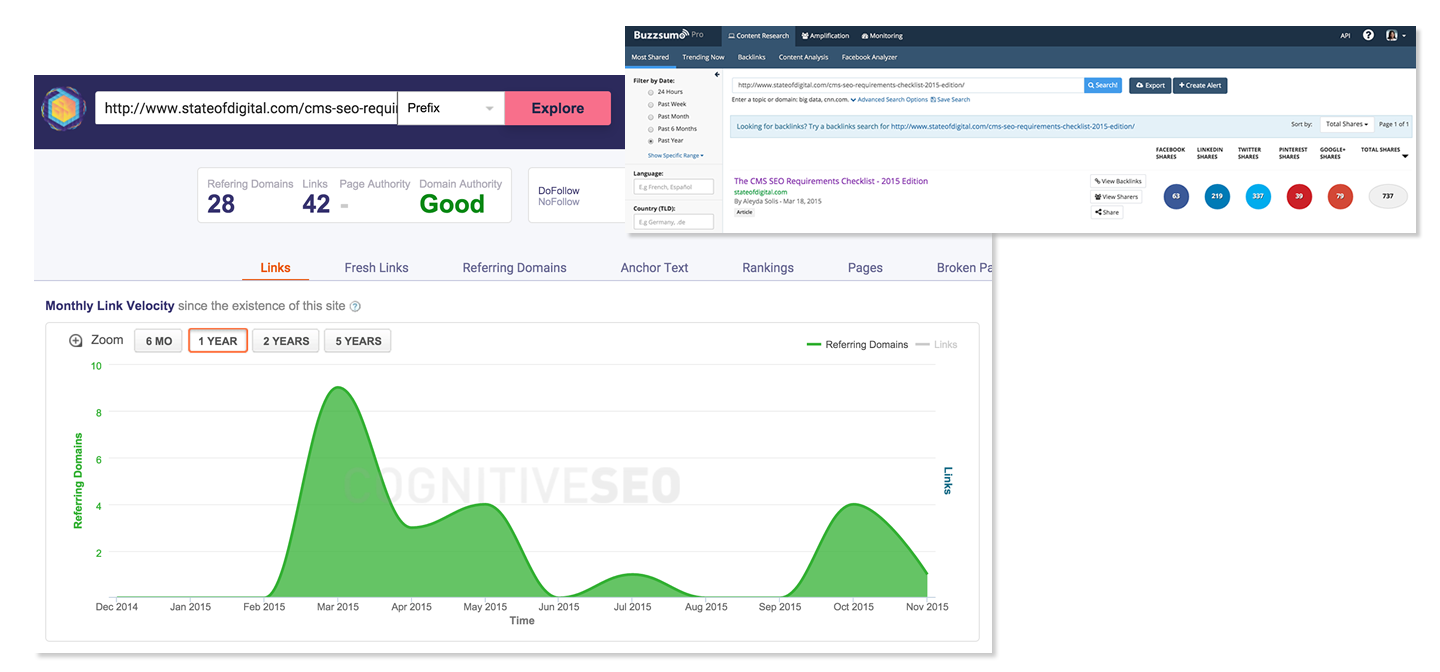Open the Prefix mode dropdown

point(451,108)
